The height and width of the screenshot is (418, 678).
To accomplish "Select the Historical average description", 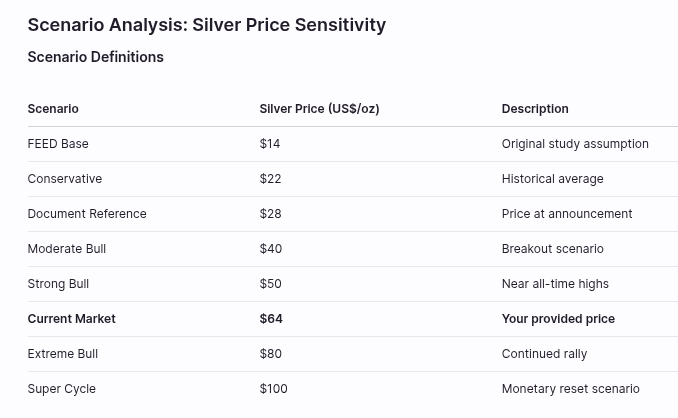I will click(x=552, y=178).
